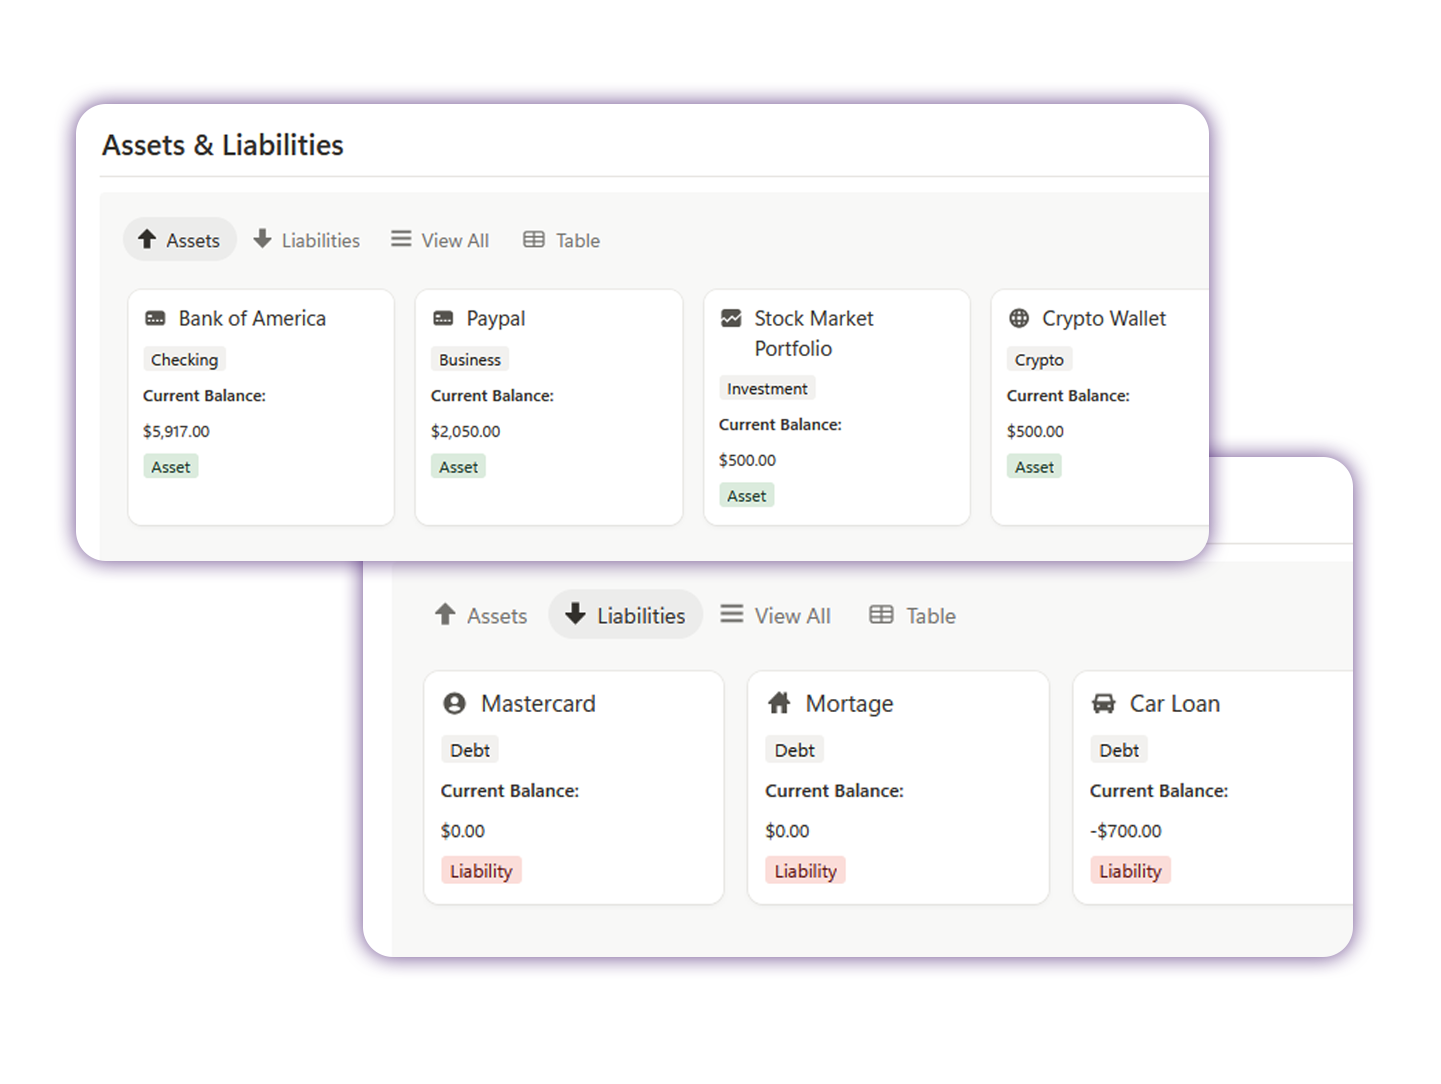Click the car icon beside Car Loan
The height and width of the screenshot is (1084, 1441).
click(1103, 704)
